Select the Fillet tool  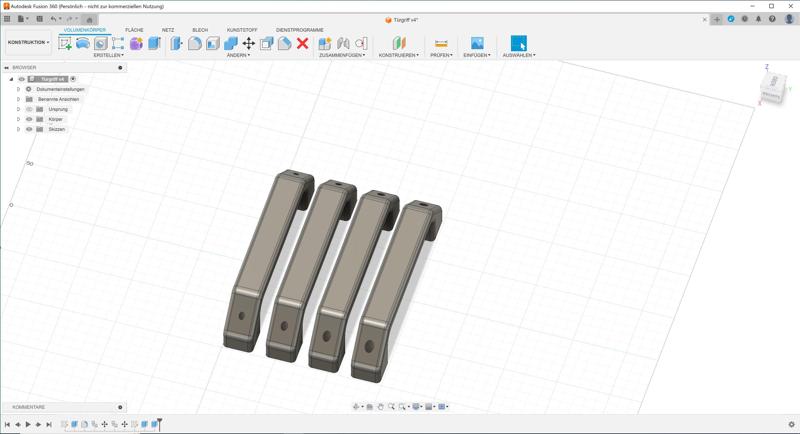[194, 43]
